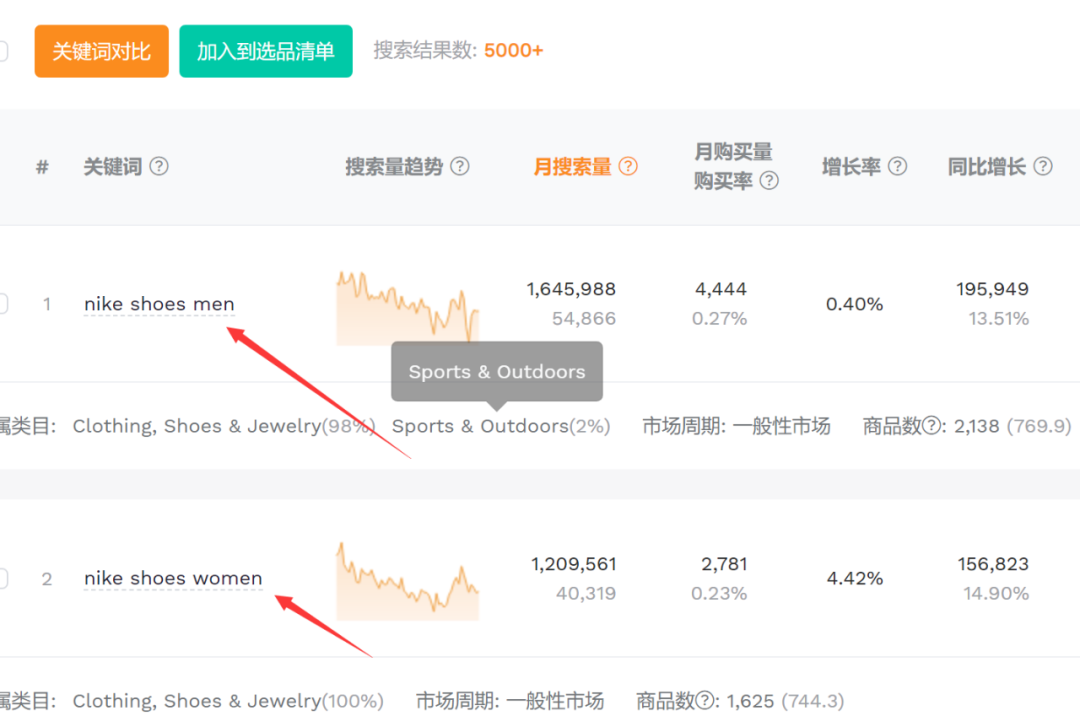Click the trend chart for nike shoes women

point(407,578)
